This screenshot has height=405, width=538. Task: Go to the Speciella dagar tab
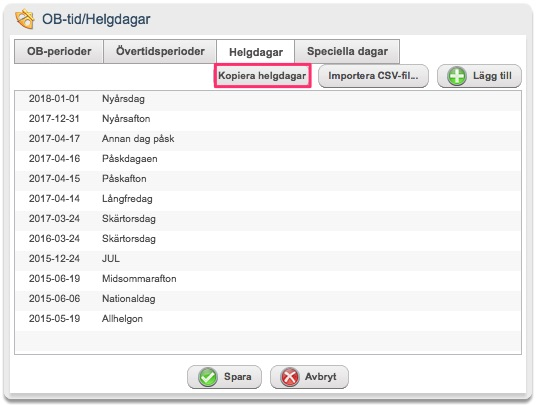[347, 51]
